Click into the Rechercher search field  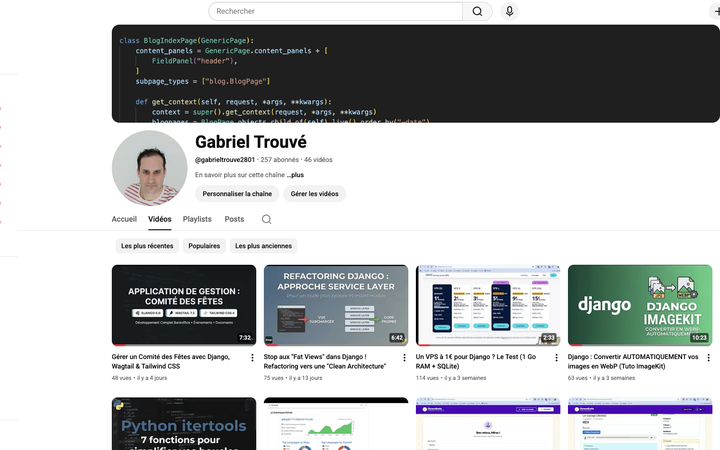tap(335, 11)
